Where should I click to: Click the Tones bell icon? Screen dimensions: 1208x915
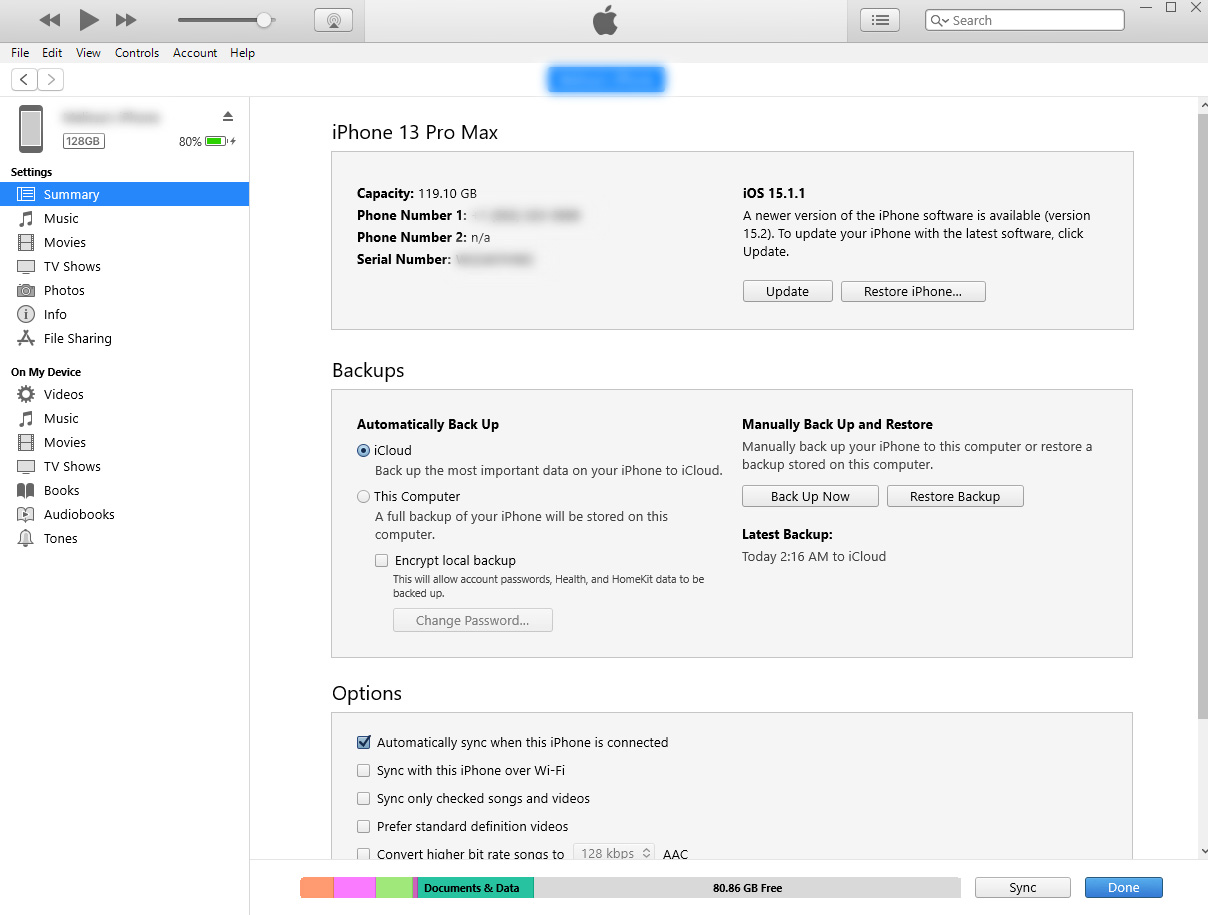[26, 539]
